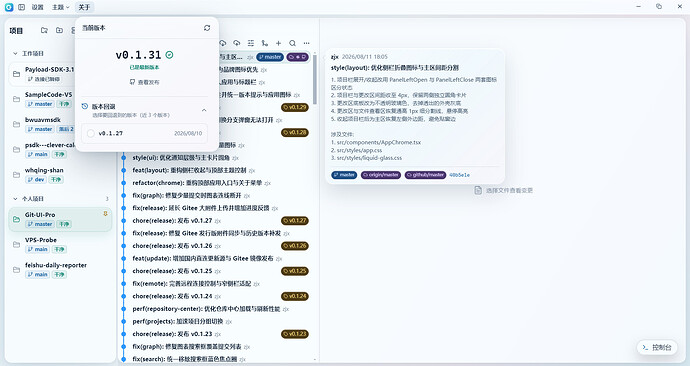The image size is (690, 366).
Task: Open the SampleCode-VS project
Action: click(x=48, y=99)
